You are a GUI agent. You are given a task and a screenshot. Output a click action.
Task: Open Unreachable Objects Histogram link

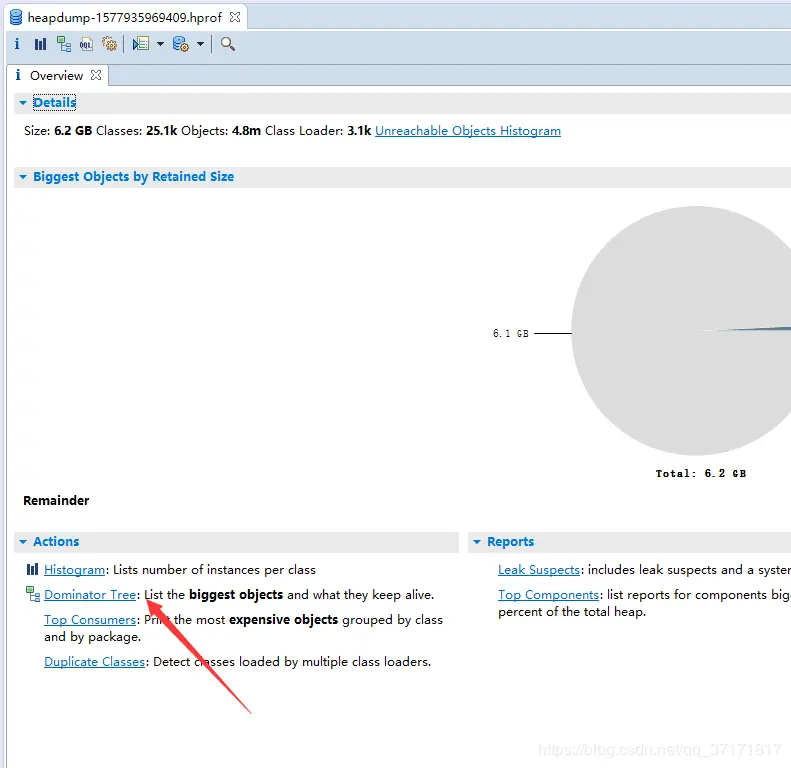(x=468, y=131)
